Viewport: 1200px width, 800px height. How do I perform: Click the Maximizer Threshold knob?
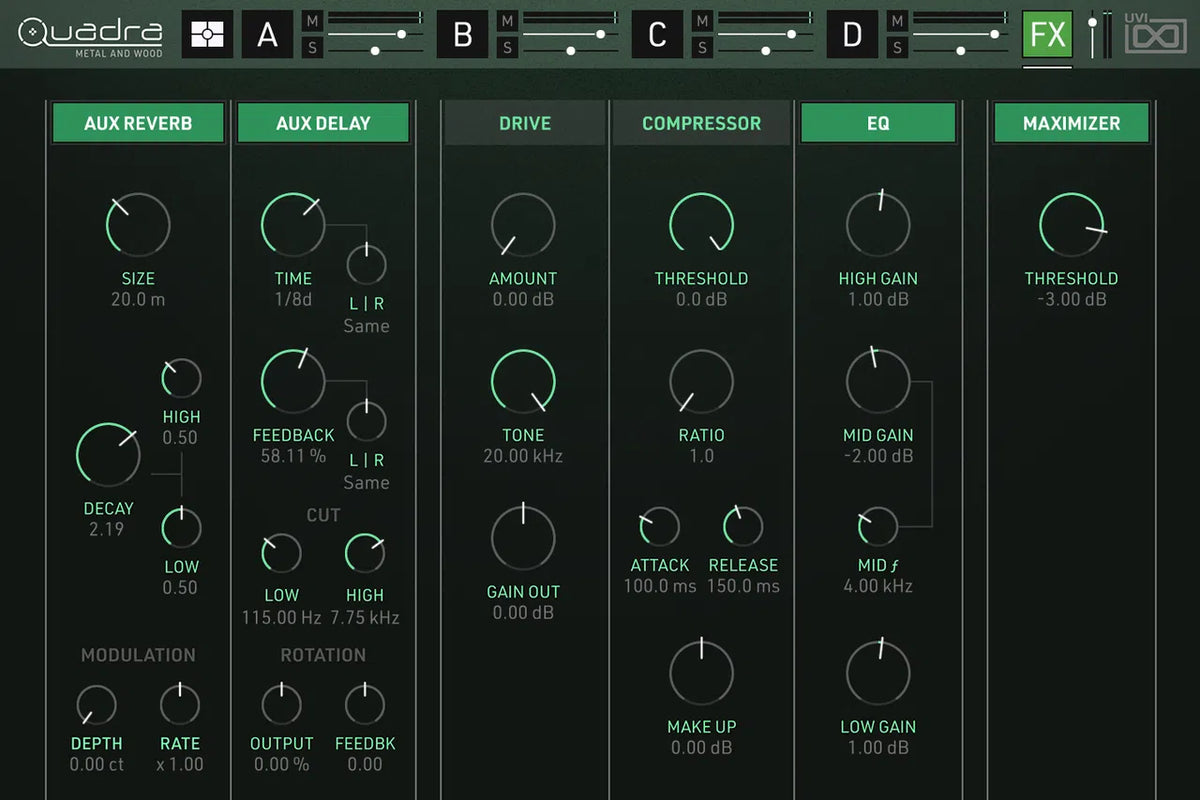pos(1071,225)
